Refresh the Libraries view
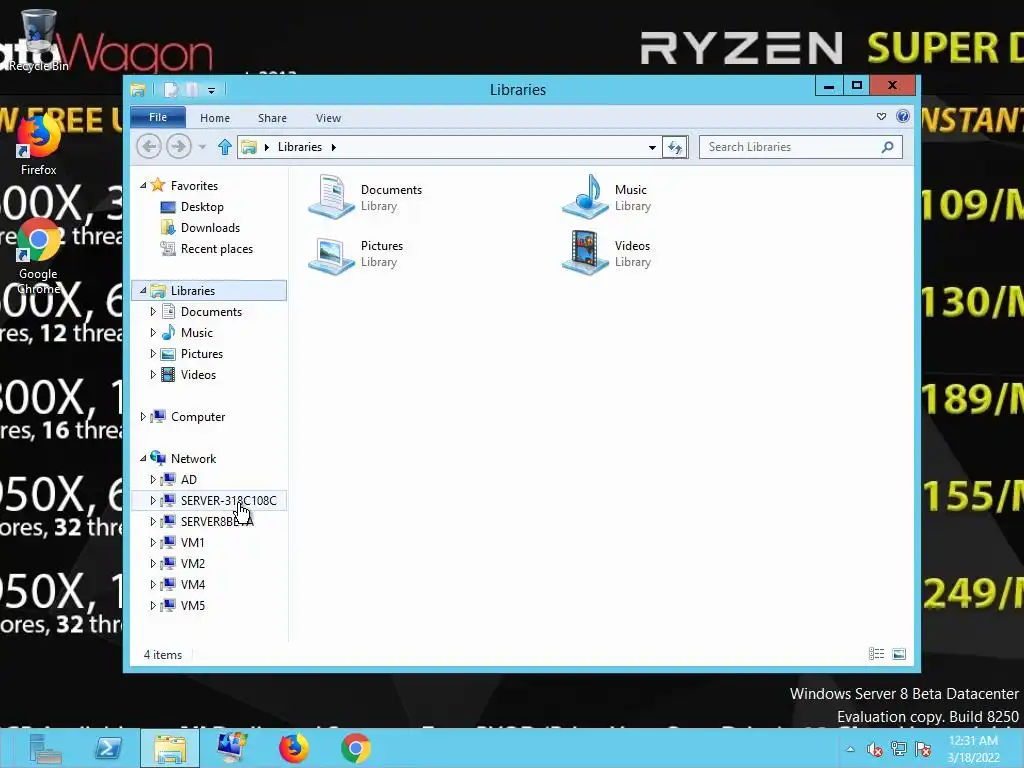This screenshot has height=768, width=1024. point(675,148)
